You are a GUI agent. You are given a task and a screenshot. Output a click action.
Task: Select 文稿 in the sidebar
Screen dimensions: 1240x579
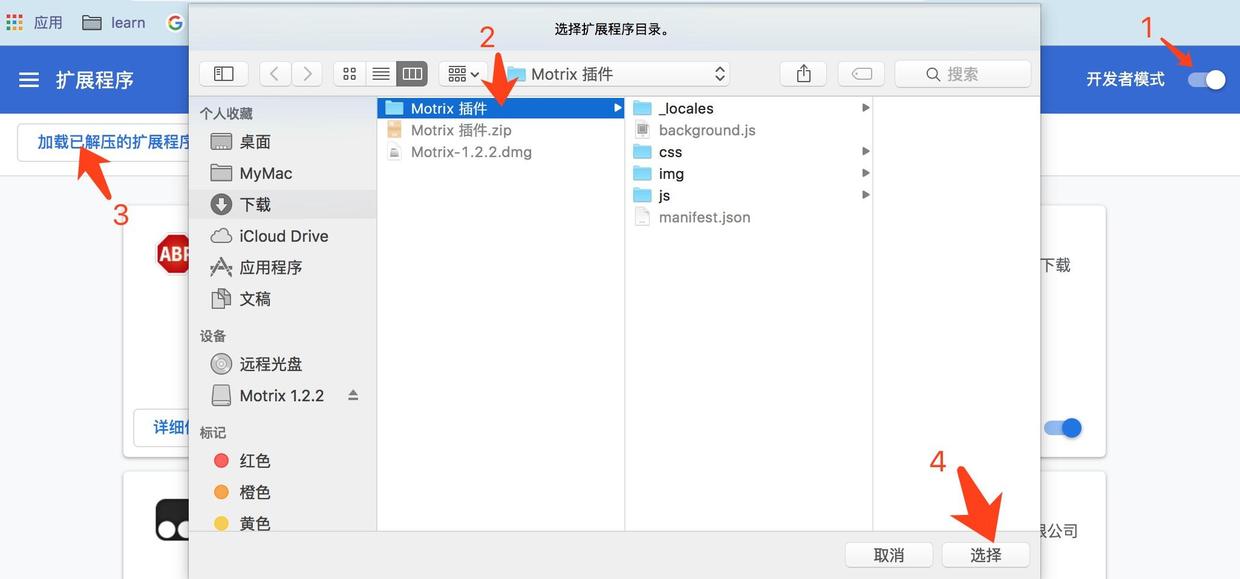tap(283, 298)
